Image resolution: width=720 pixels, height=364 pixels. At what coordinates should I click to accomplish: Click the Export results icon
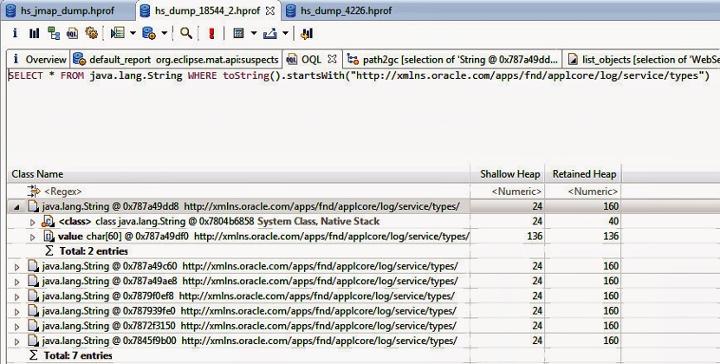pyautogui.click(x=270, y=33)
